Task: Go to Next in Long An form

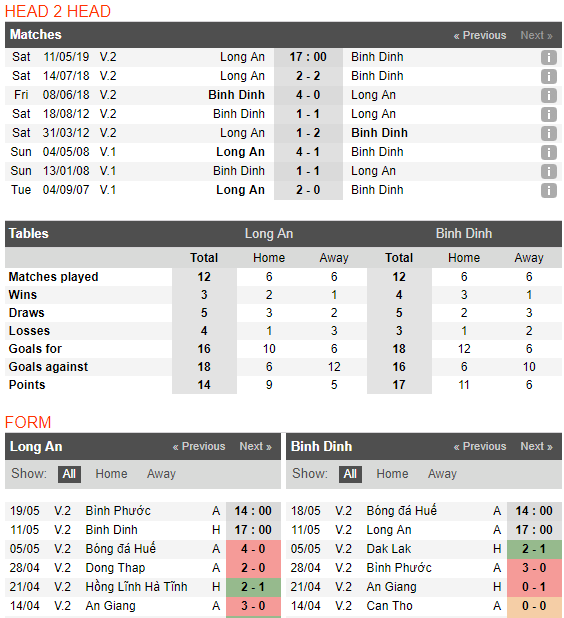Action: tap(255, 447)
